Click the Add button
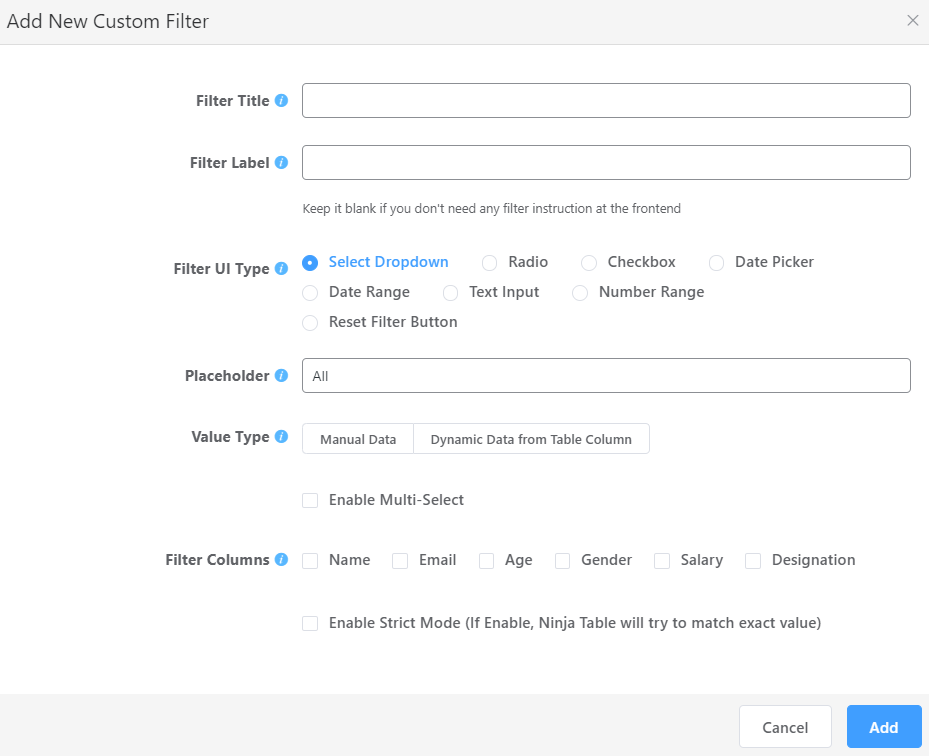Image resolution: width=929 pixels, height=756 pixels. (883, 727)
